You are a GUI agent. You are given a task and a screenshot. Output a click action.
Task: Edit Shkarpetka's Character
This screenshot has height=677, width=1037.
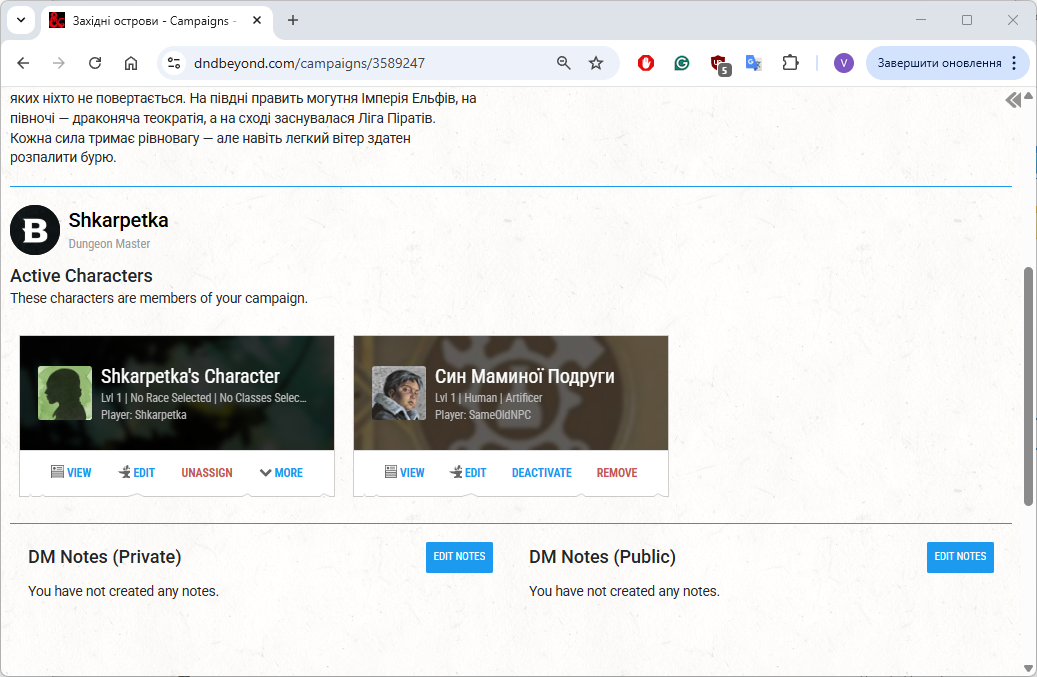tap(136, 473)
